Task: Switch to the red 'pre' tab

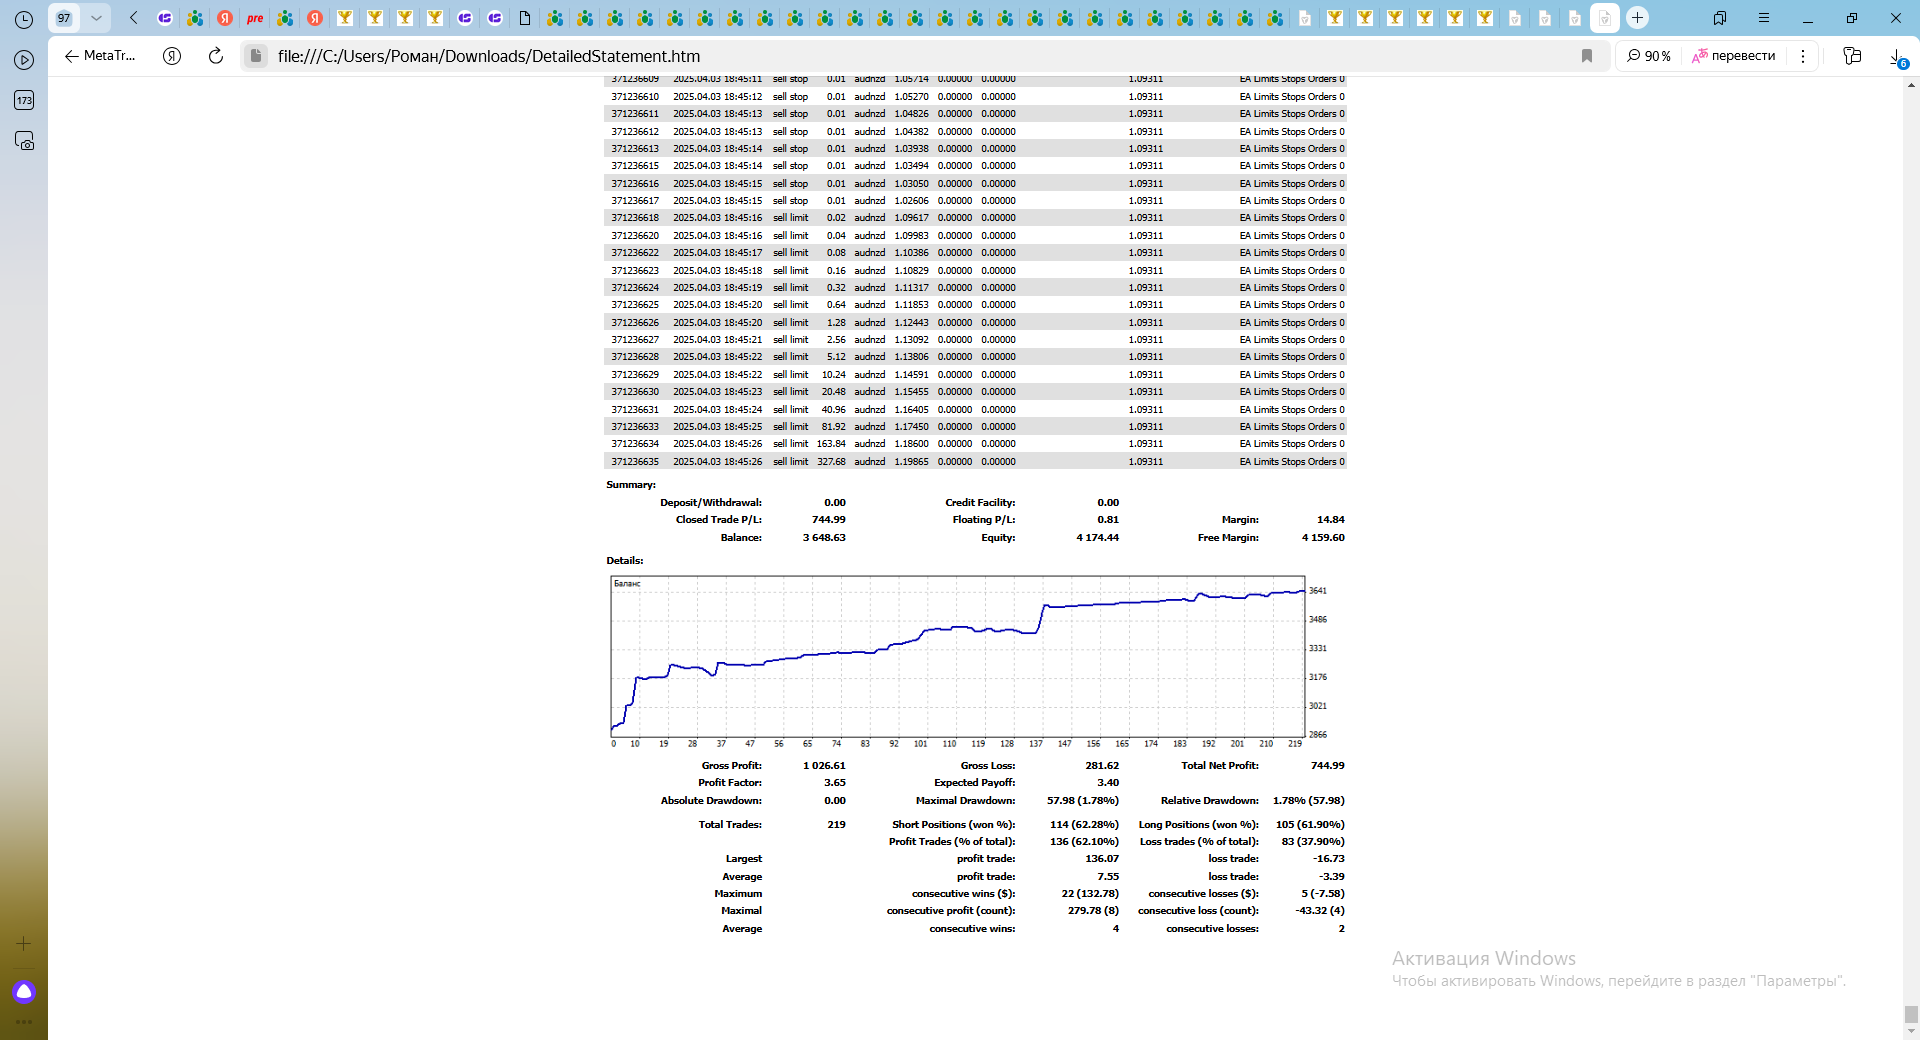Action: (x=255, y=18)
